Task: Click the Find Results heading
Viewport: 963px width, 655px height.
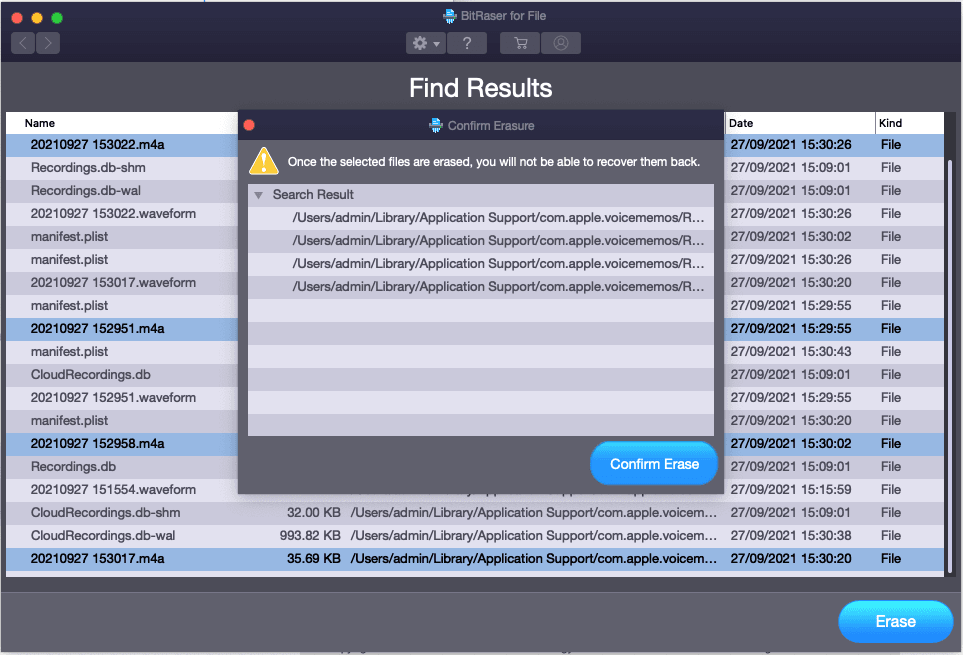Action: [481, 88]
